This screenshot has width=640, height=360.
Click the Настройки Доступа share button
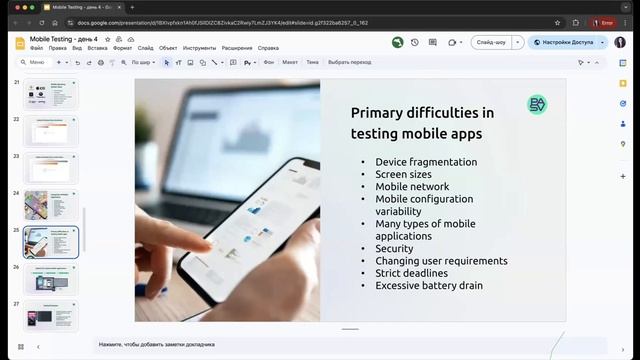565,42
